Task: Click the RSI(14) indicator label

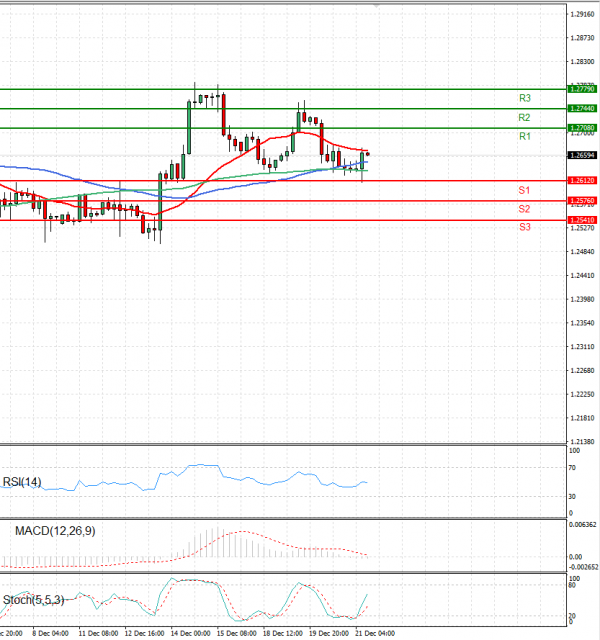Action: coord(22,482)
